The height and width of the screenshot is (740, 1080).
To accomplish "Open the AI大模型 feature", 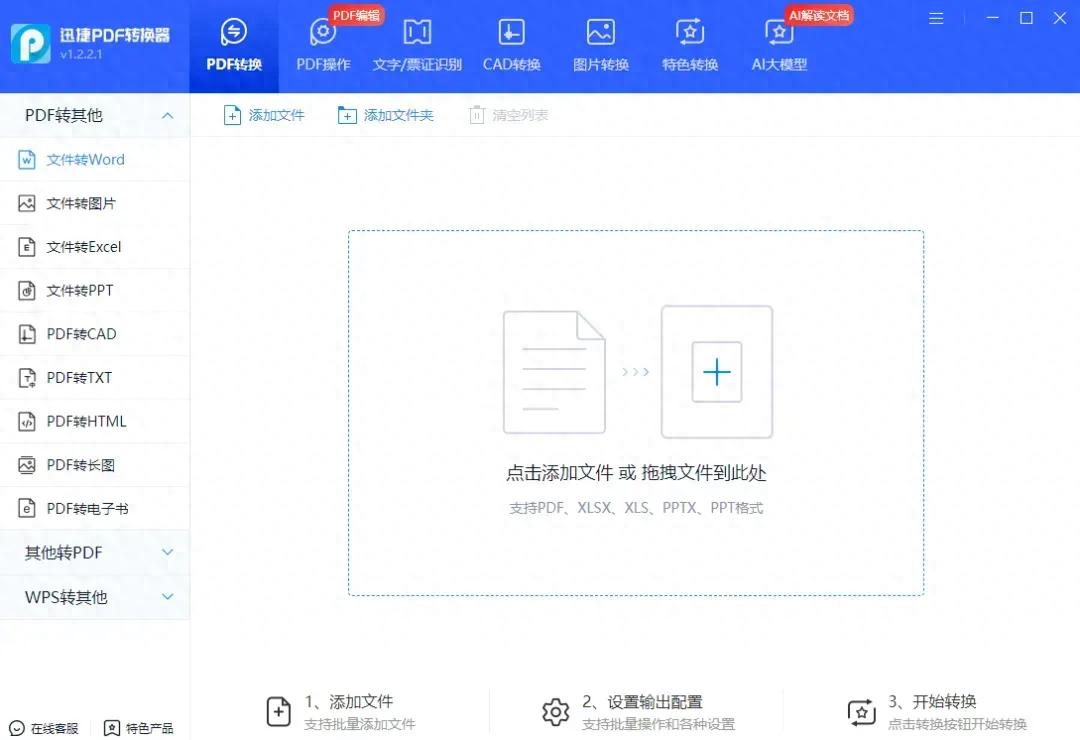I will (x=779, y=40).
